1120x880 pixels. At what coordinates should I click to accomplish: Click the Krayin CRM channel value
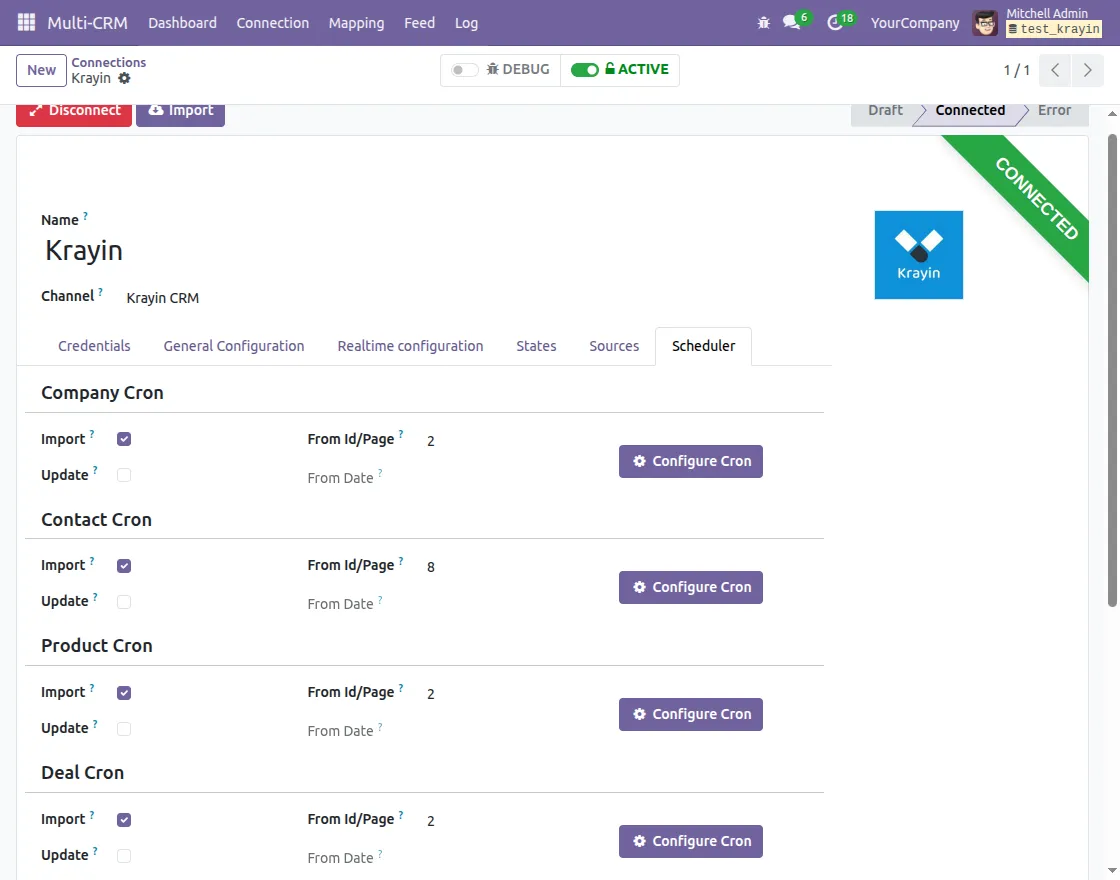pyautogui.click(x=163, y=298)
